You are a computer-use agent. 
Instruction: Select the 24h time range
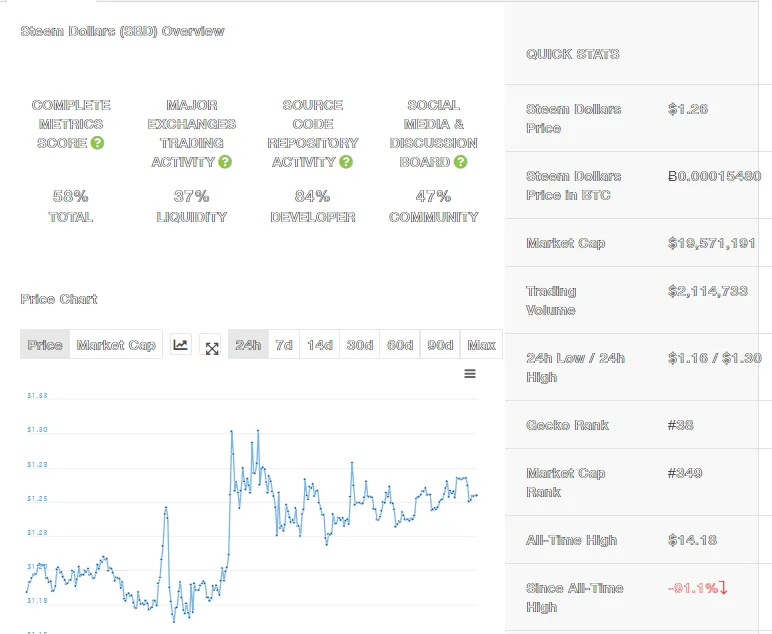pyautogui.click(x=248, y=345)
